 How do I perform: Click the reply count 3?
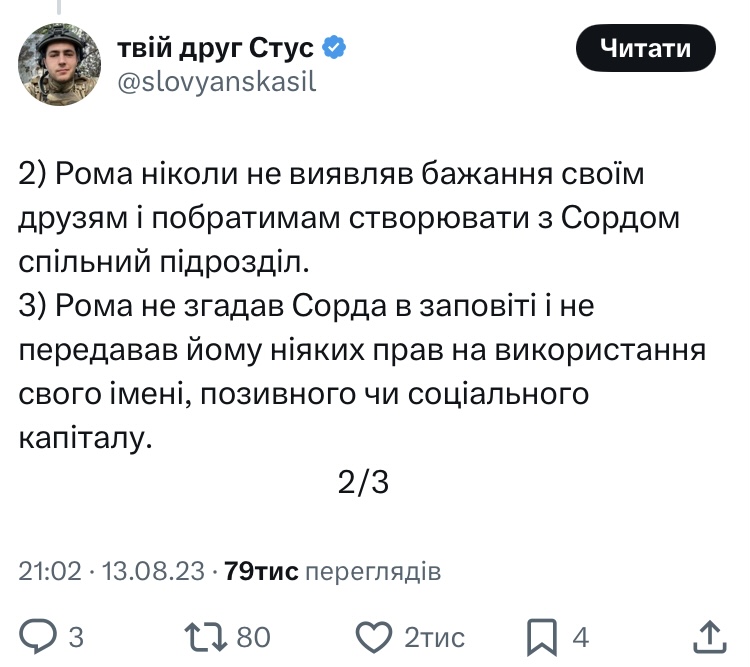click(x=76, y=636)
